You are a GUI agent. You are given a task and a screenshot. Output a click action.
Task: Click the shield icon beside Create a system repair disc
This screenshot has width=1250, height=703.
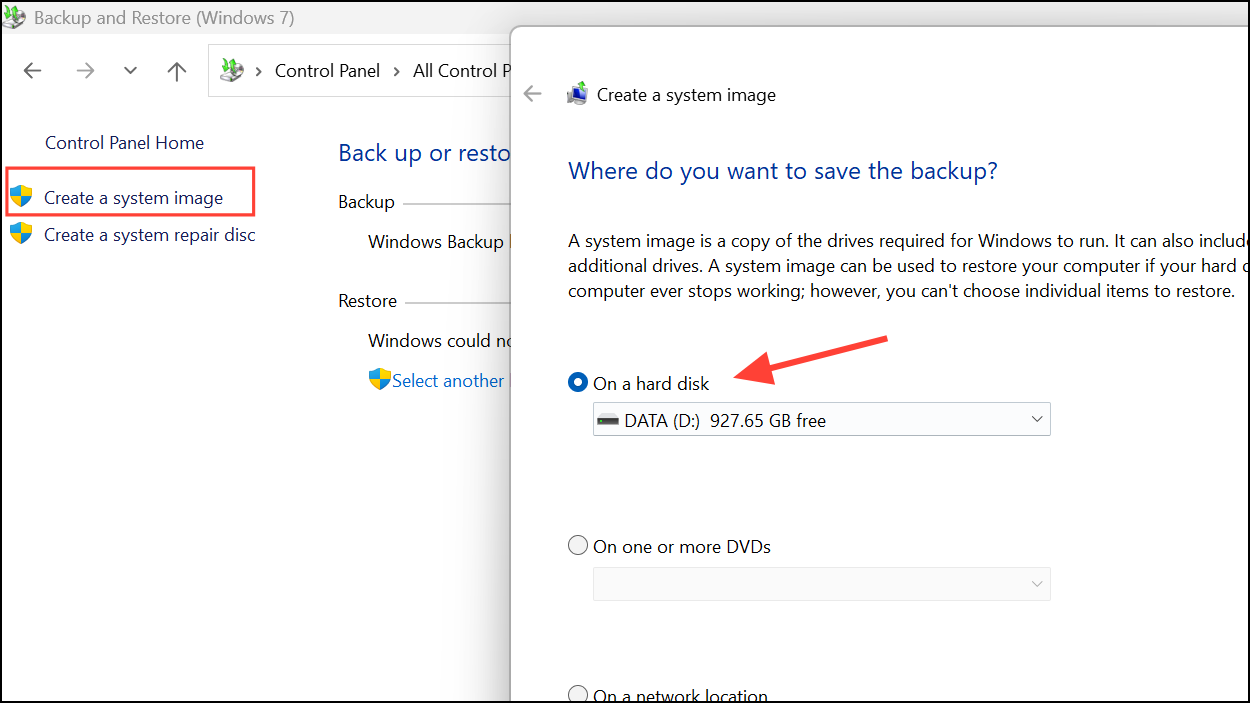[23, 235]
